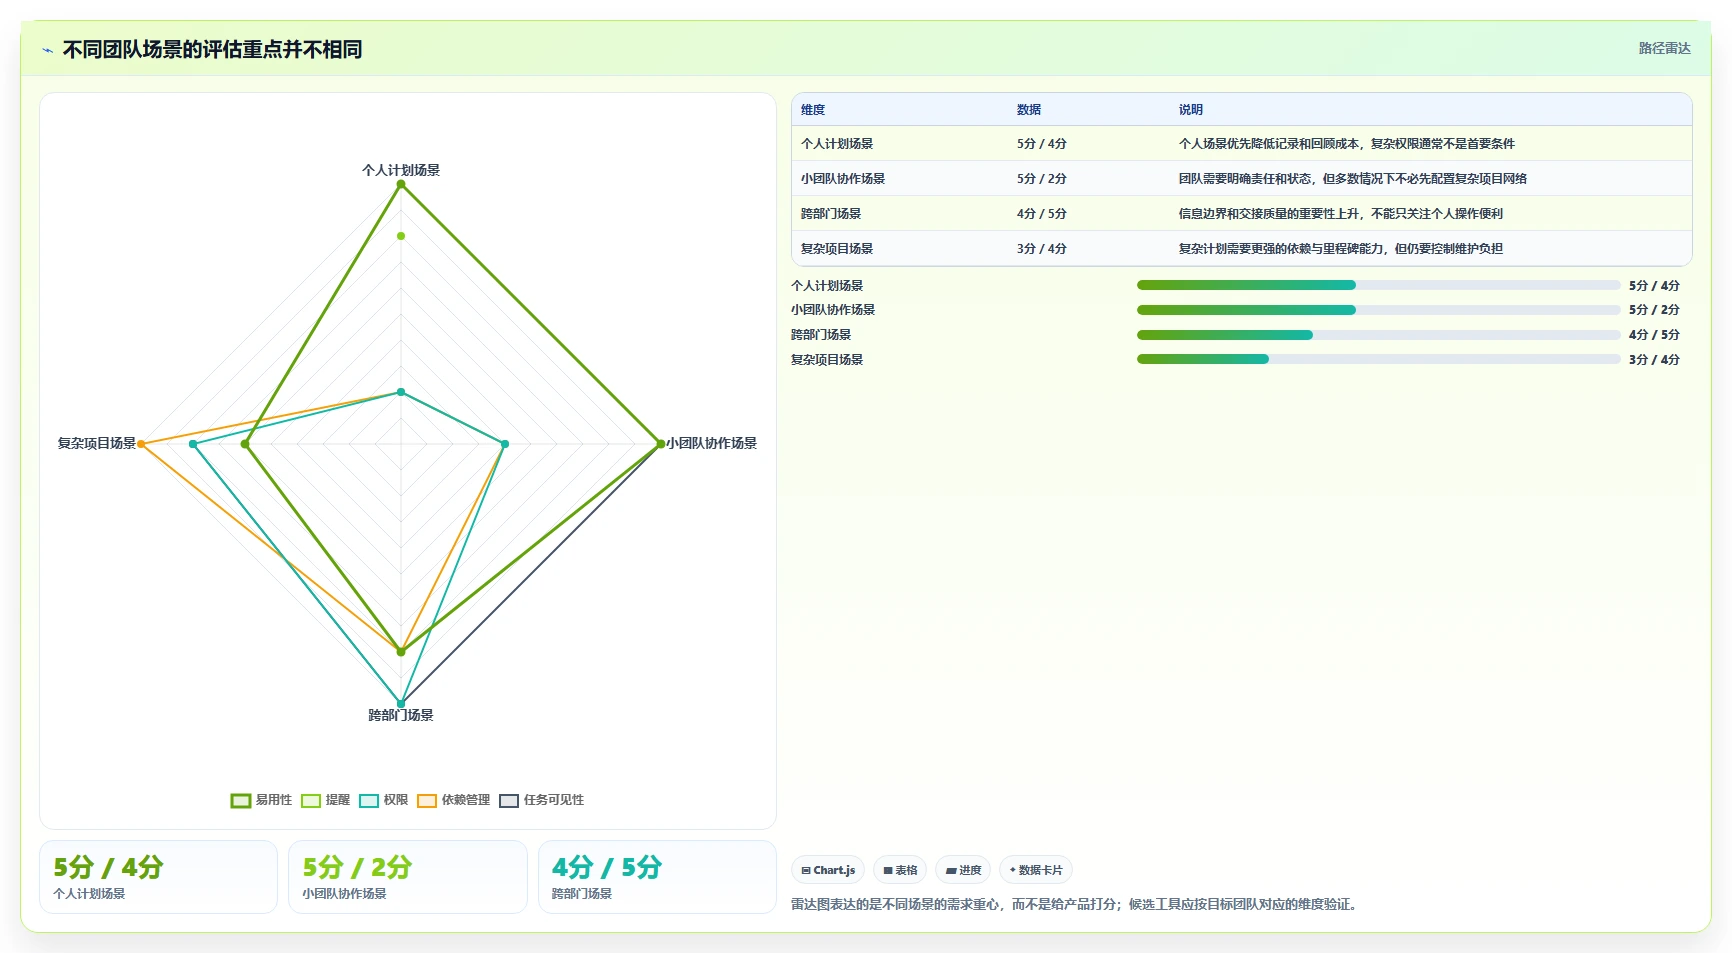Click the radar axis label 复杂项目场景
Screen dimensions: 1732x953
click(x=97, y=443)
